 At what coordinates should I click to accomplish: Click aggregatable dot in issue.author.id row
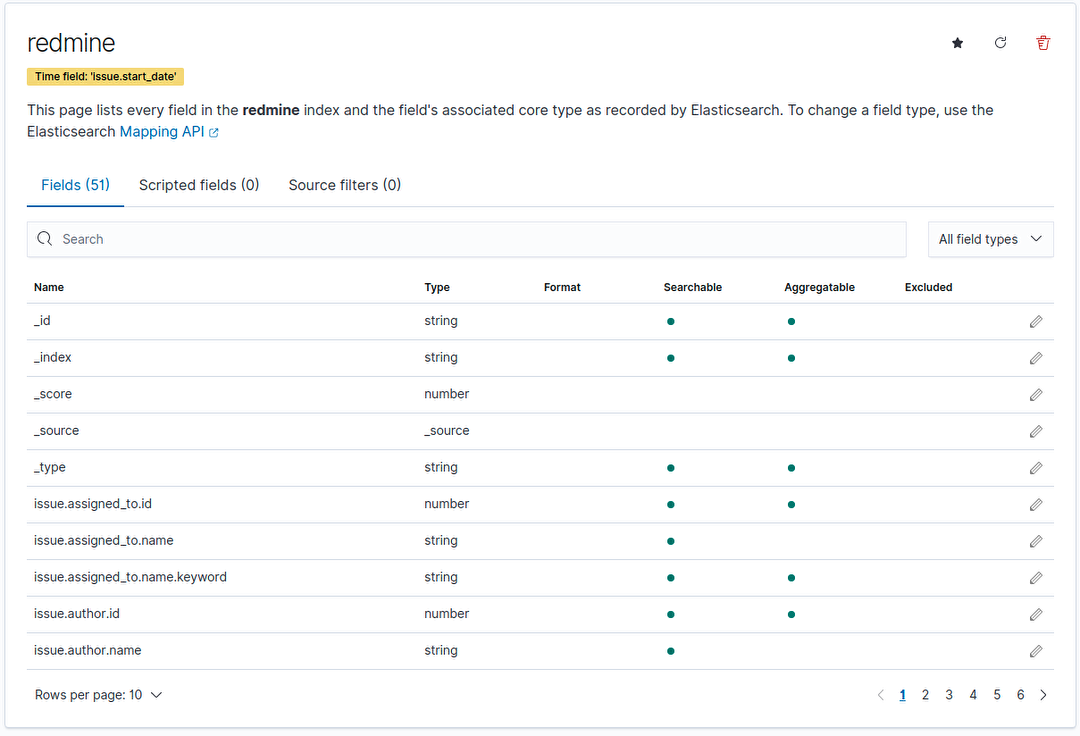(x=791, y=614)
